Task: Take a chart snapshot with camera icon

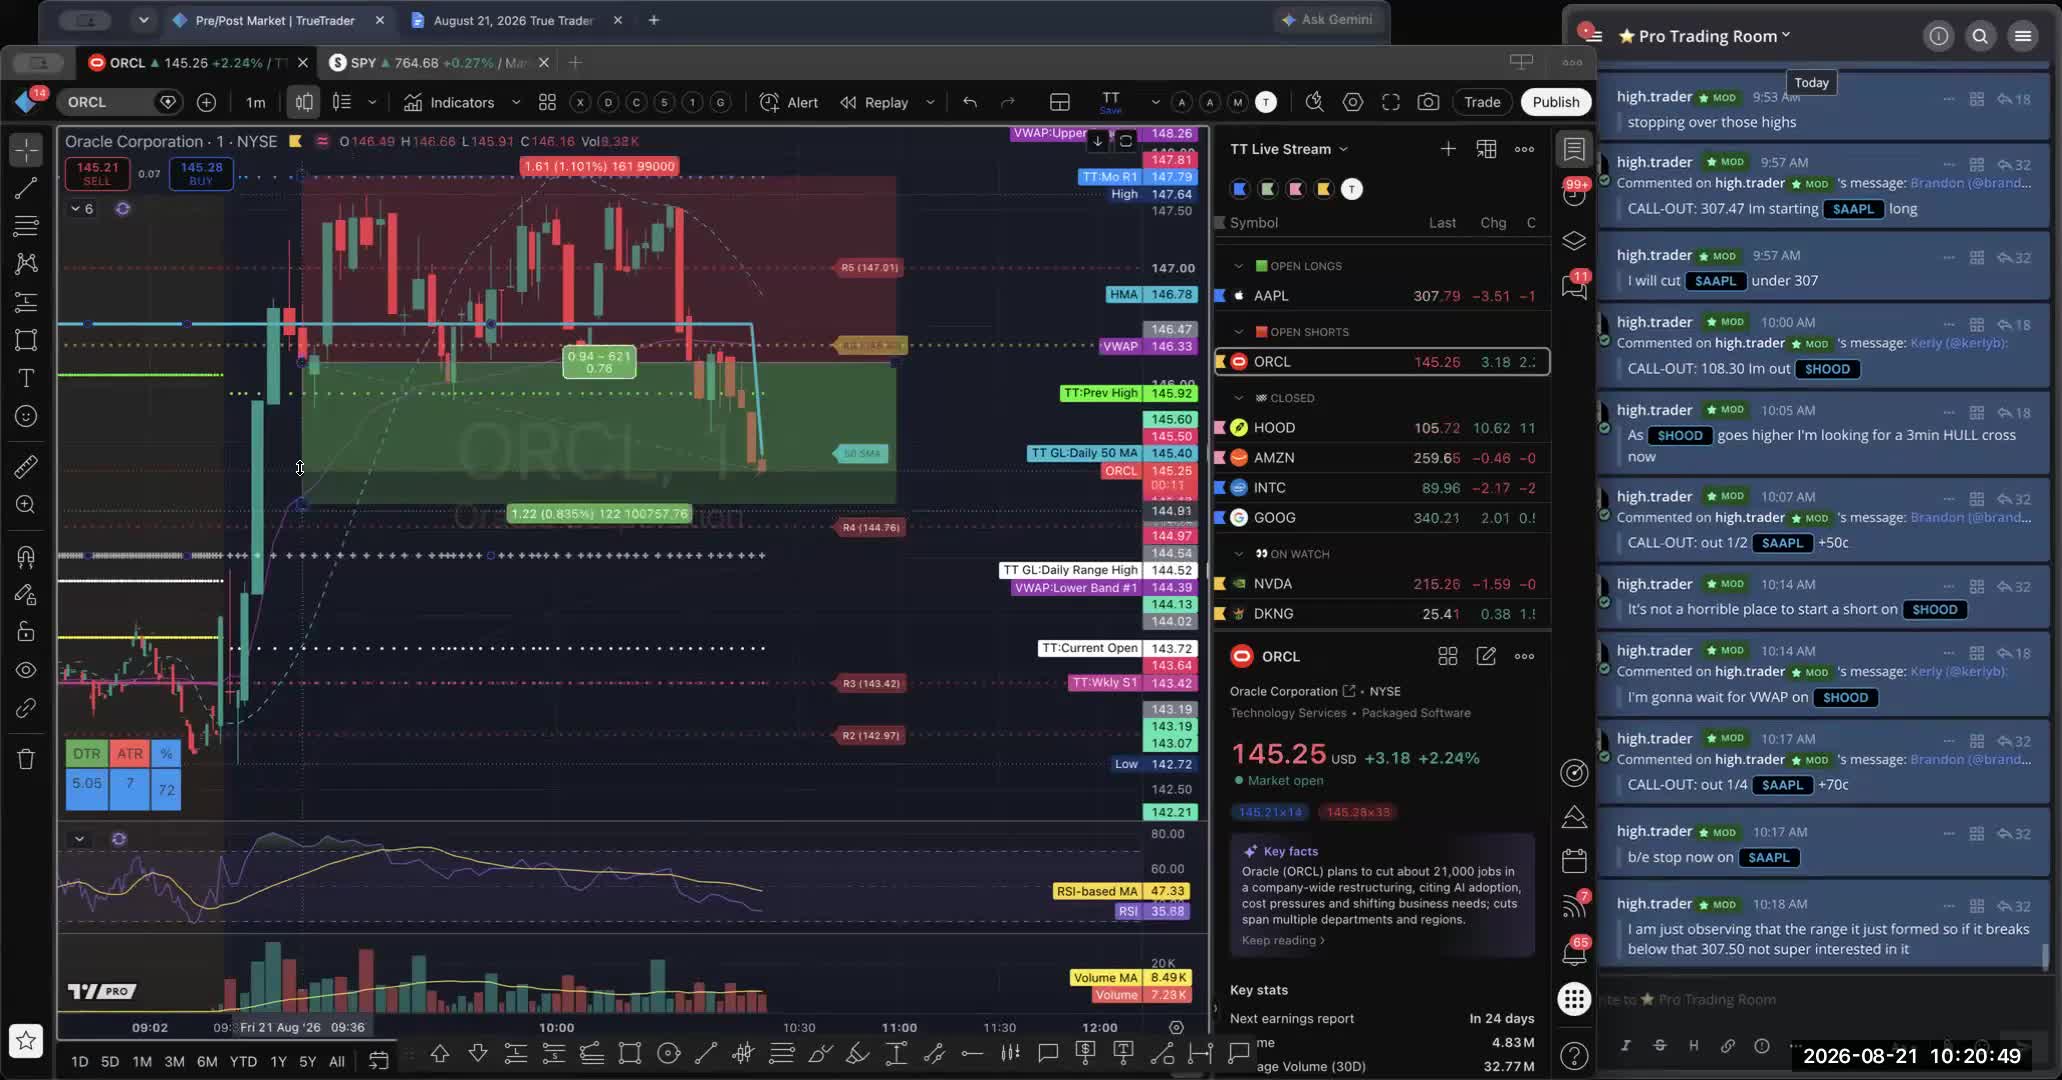Action: (x=1429, y=102)
